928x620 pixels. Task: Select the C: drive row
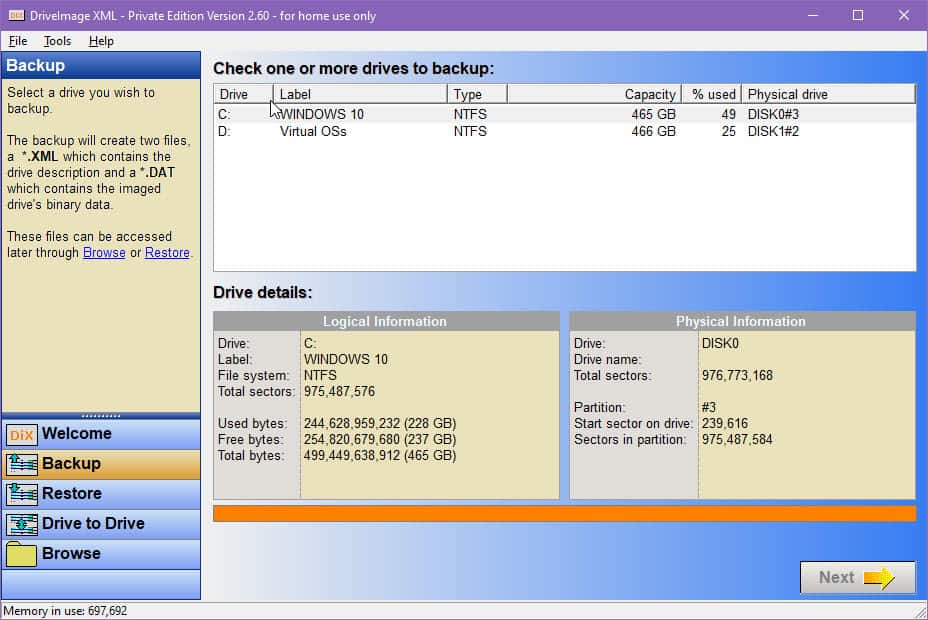(x=565, y=114)
